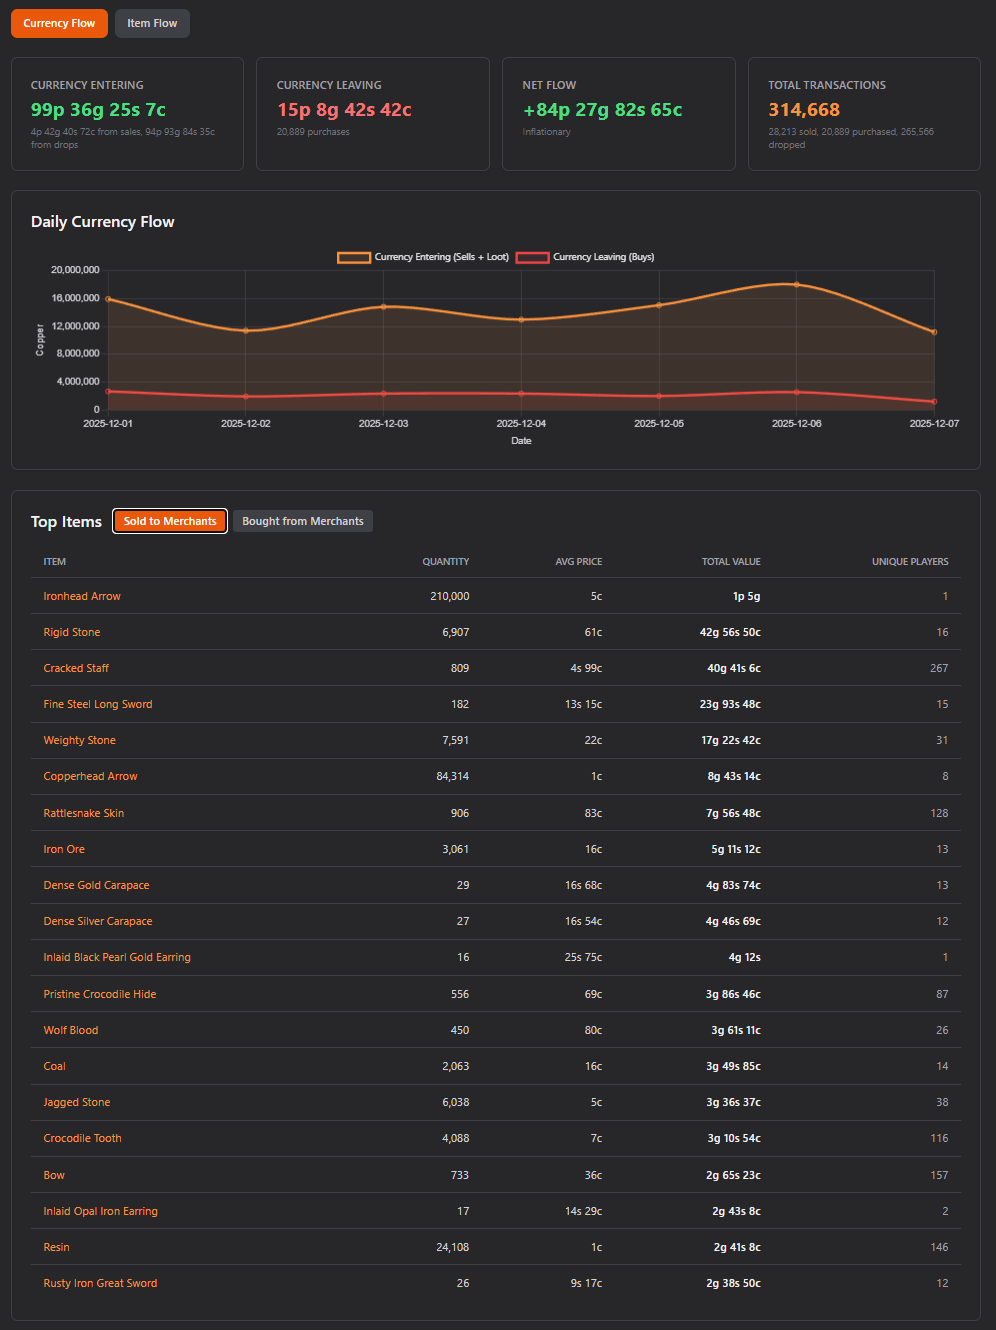This screenshot has width=996, height=1330.
Task: Click the net flow value +84p 27g 82s 65c
Action: pos(603,110)
